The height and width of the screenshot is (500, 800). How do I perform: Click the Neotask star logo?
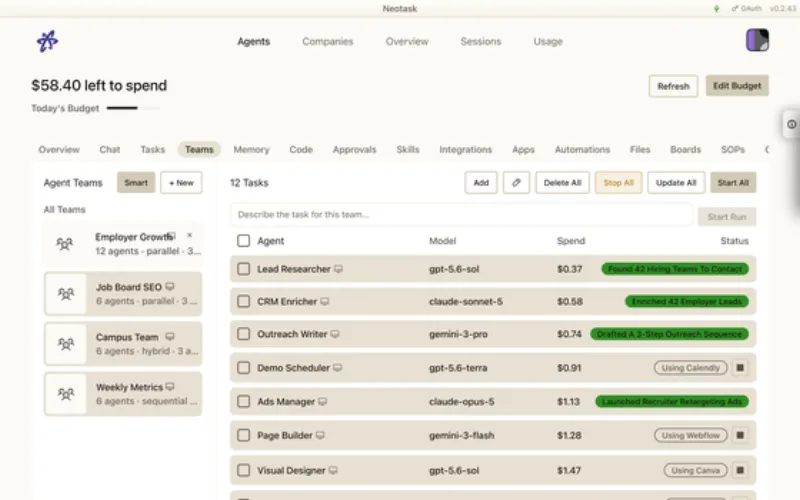pos(47,41)
